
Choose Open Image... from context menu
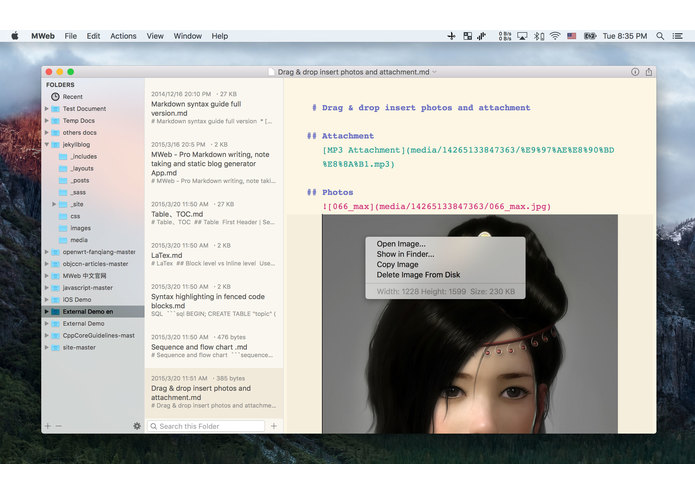445,244
